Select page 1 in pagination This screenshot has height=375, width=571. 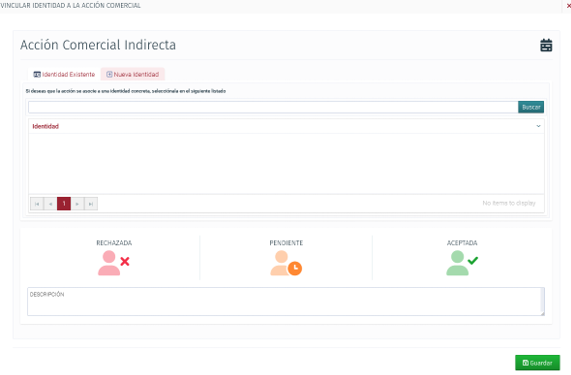click(64, 204)
